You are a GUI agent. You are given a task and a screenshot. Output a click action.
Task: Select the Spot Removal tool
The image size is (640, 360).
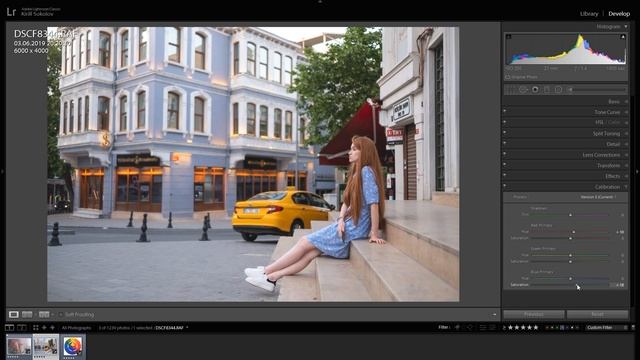522,89
